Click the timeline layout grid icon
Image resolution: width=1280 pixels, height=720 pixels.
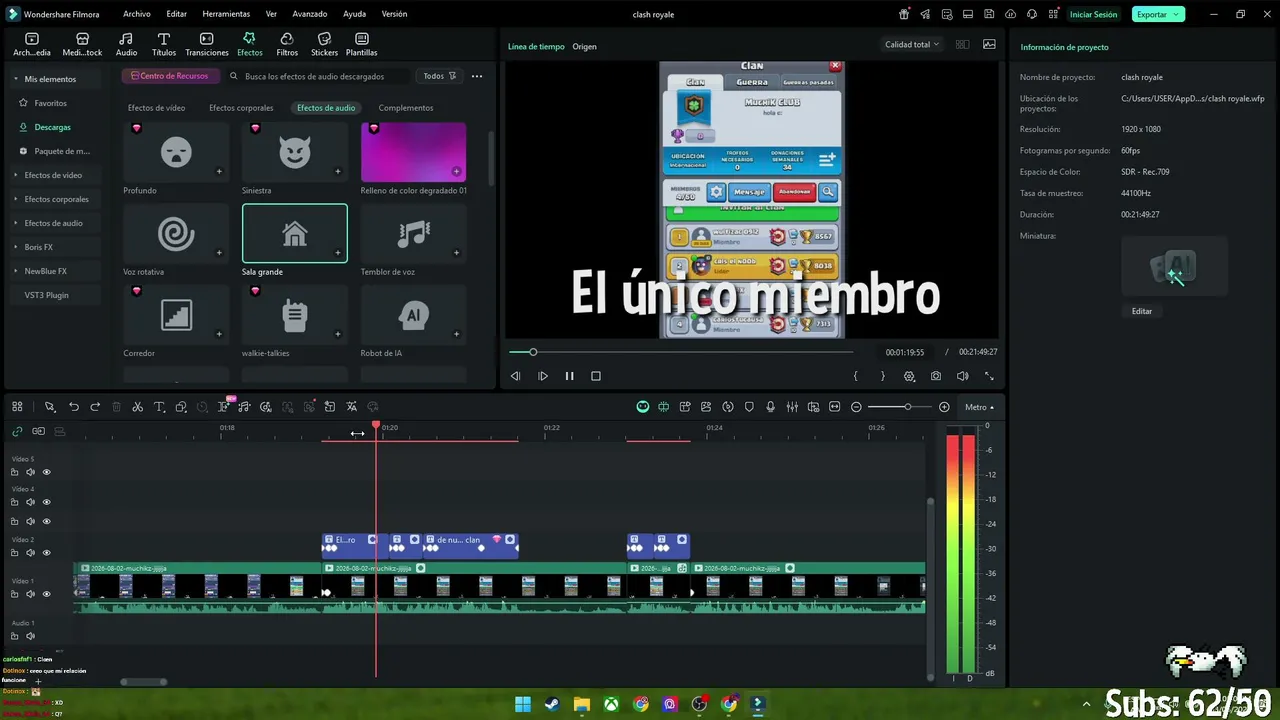click(x=17, y=407)
